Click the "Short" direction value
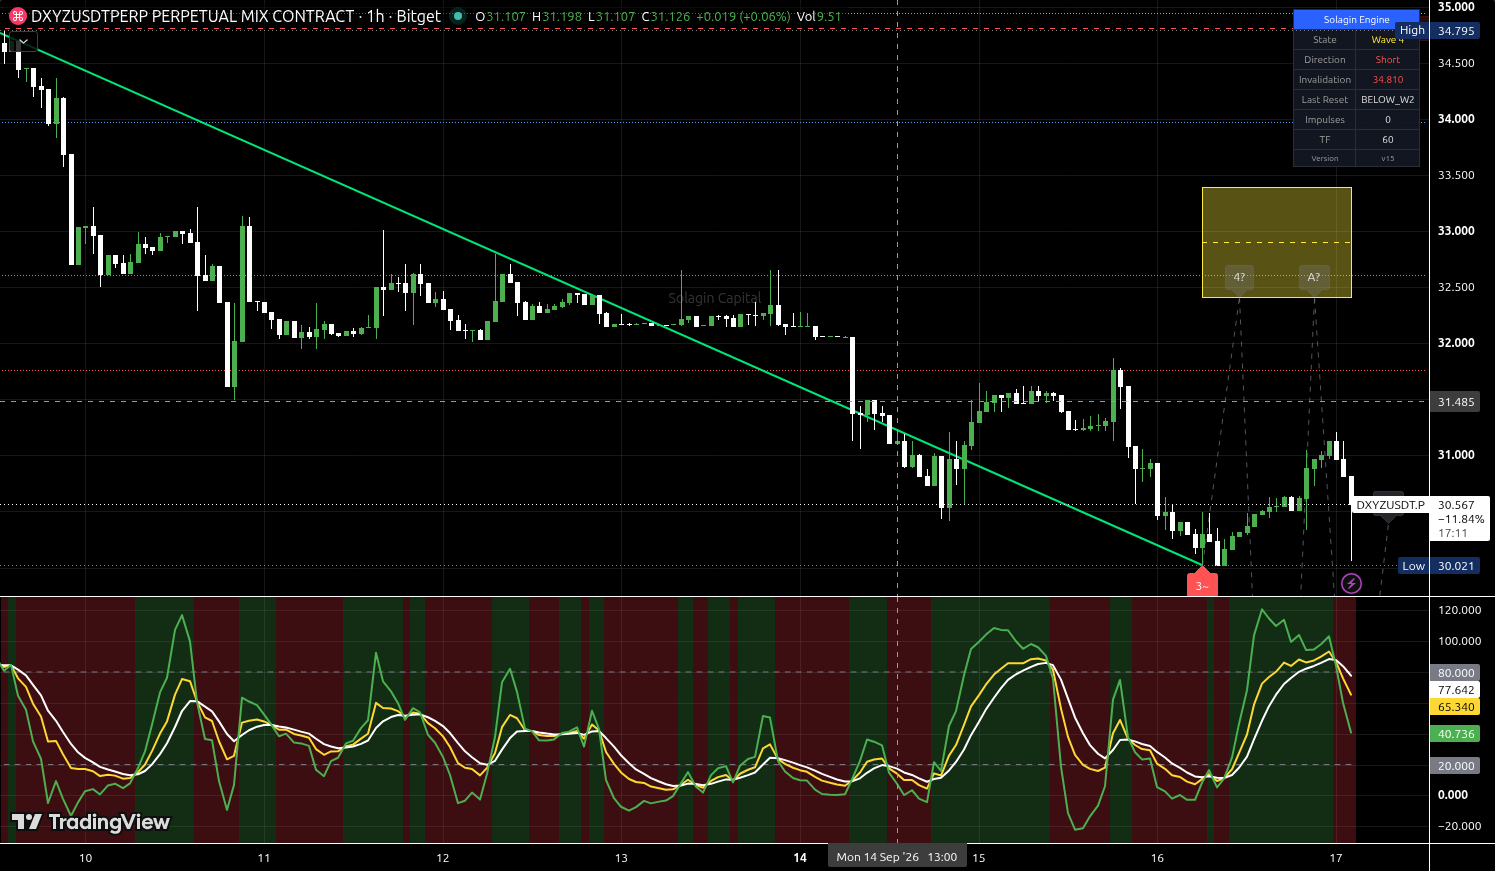This screenshot has height=871, width=1495. point(1387,60)
